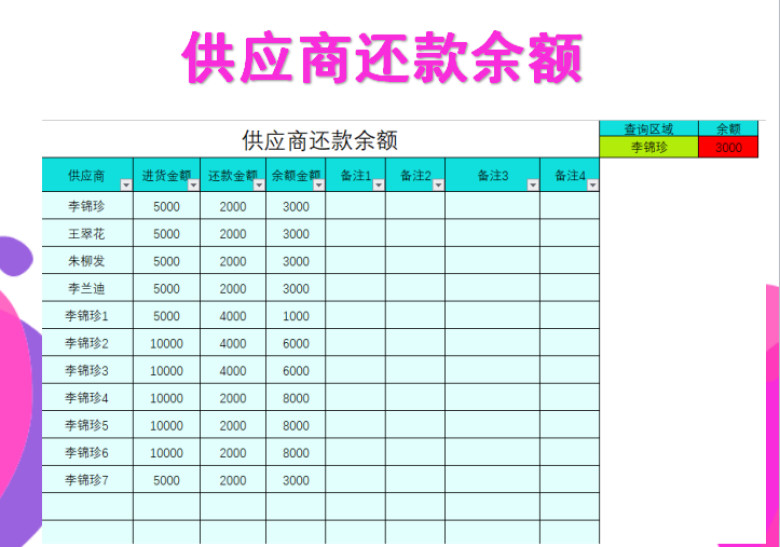Image resolution: width=780 pixels, height=547 pixels.
Task: Open the 备注2 column filter dropdown
Action: (438, 185)
